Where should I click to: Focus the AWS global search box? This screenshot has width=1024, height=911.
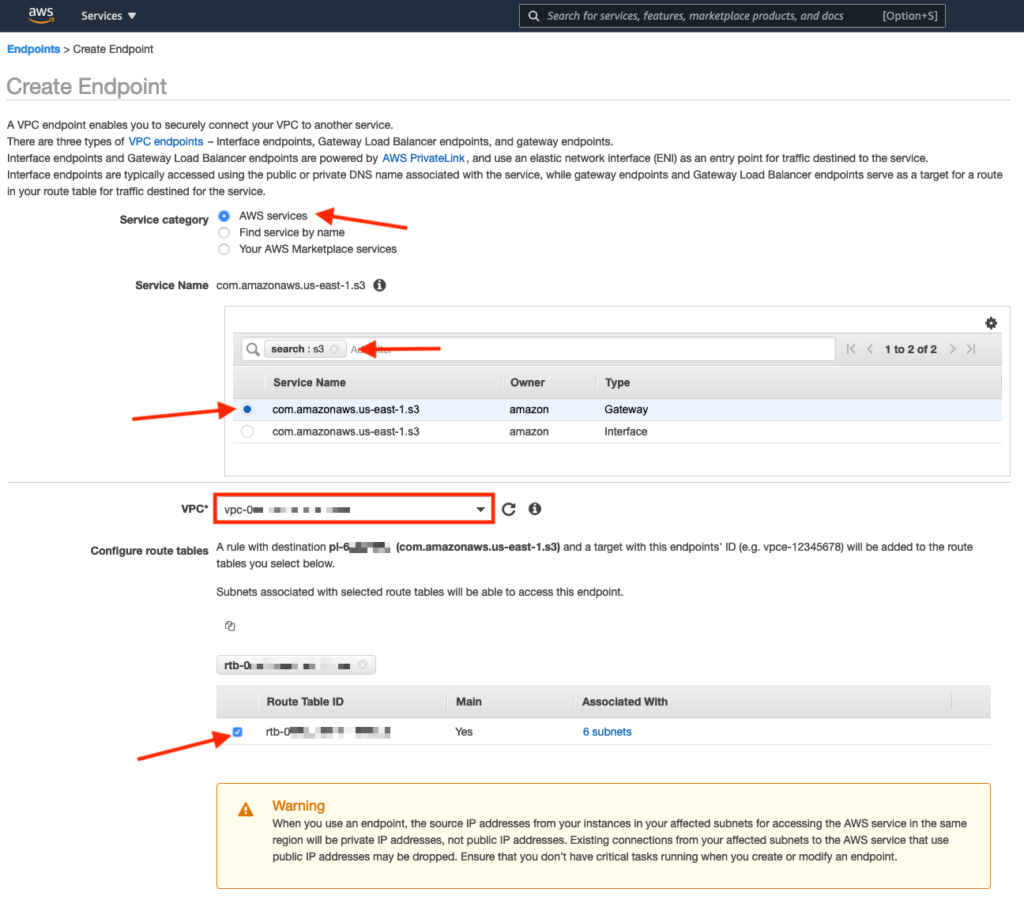pyautogui.click(x=731, y=16)
